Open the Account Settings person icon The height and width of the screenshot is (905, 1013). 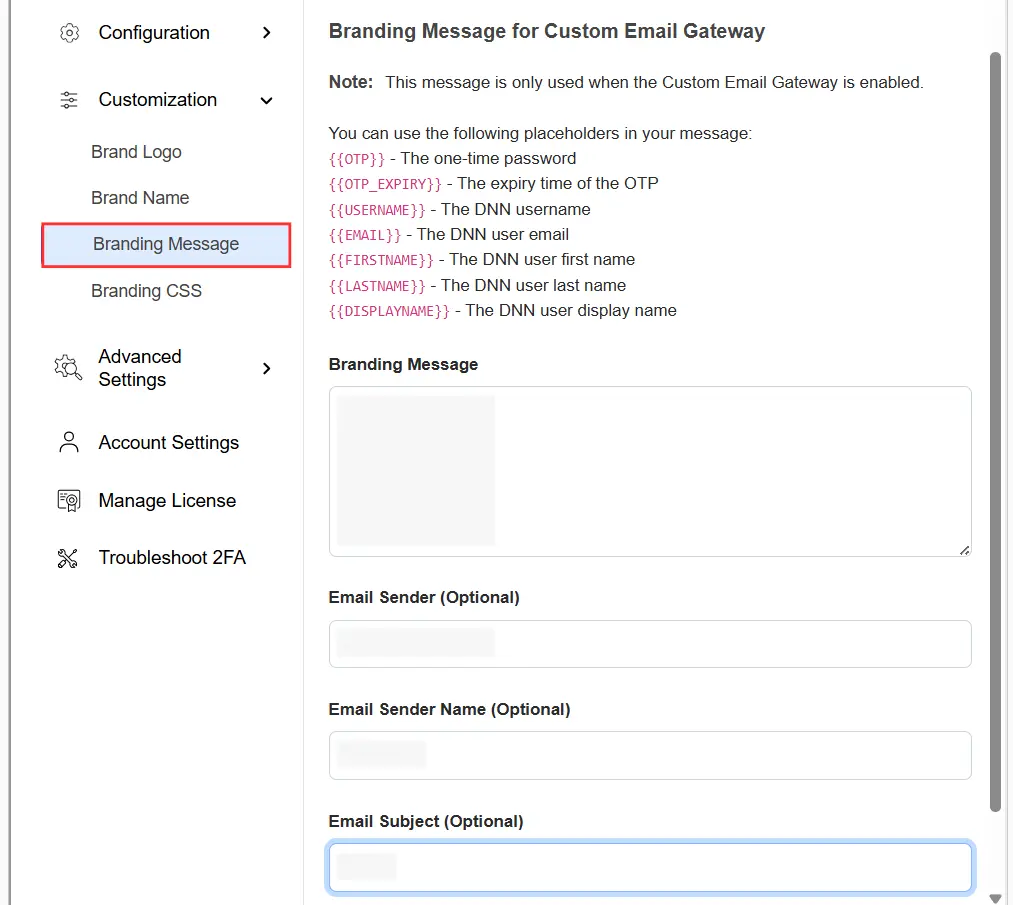coord(67,442)
